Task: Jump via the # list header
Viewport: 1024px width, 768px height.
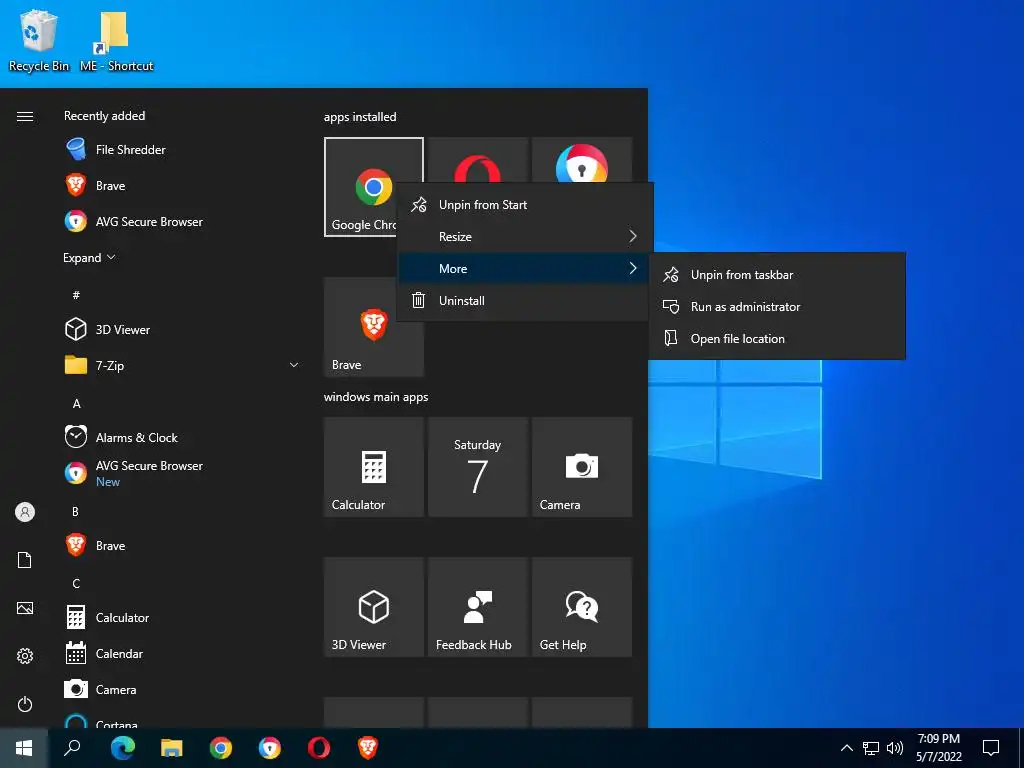Action: [76, 295]
